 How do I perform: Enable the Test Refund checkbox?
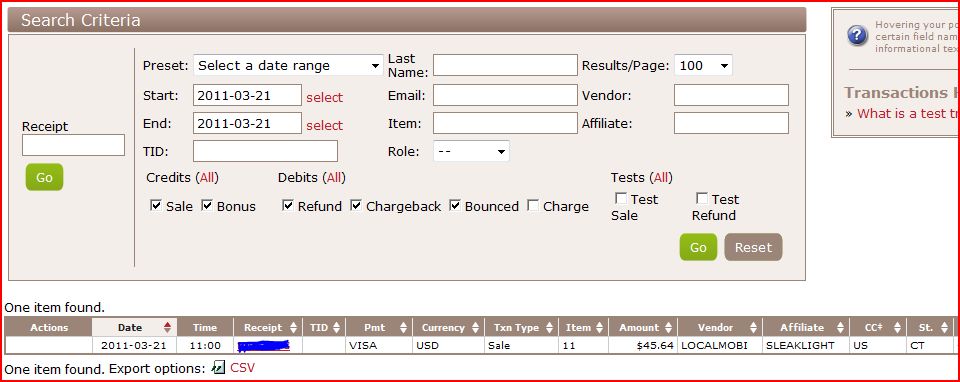(x=702, y=198)
